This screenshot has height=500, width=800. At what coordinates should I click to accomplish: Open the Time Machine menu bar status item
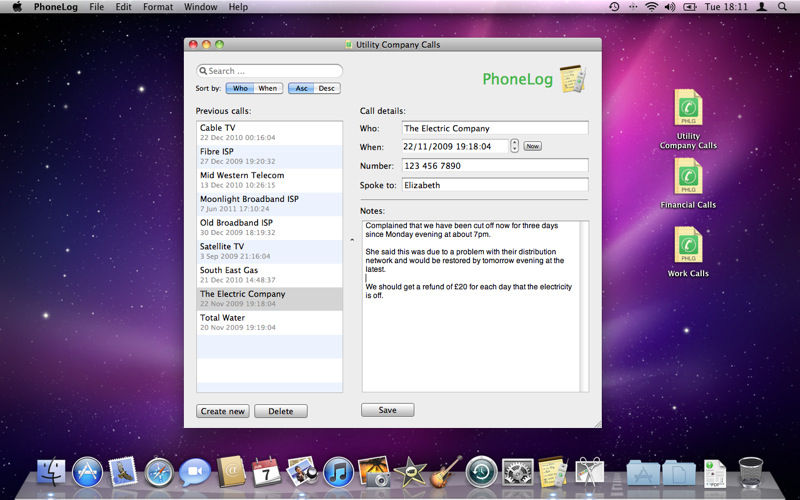pos(614,7)
